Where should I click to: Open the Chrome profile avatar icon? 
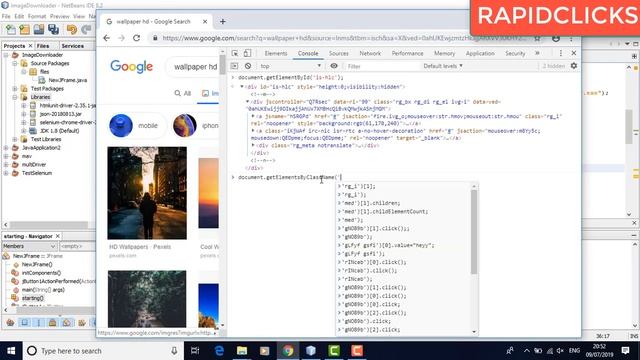(x=556, y=38)
